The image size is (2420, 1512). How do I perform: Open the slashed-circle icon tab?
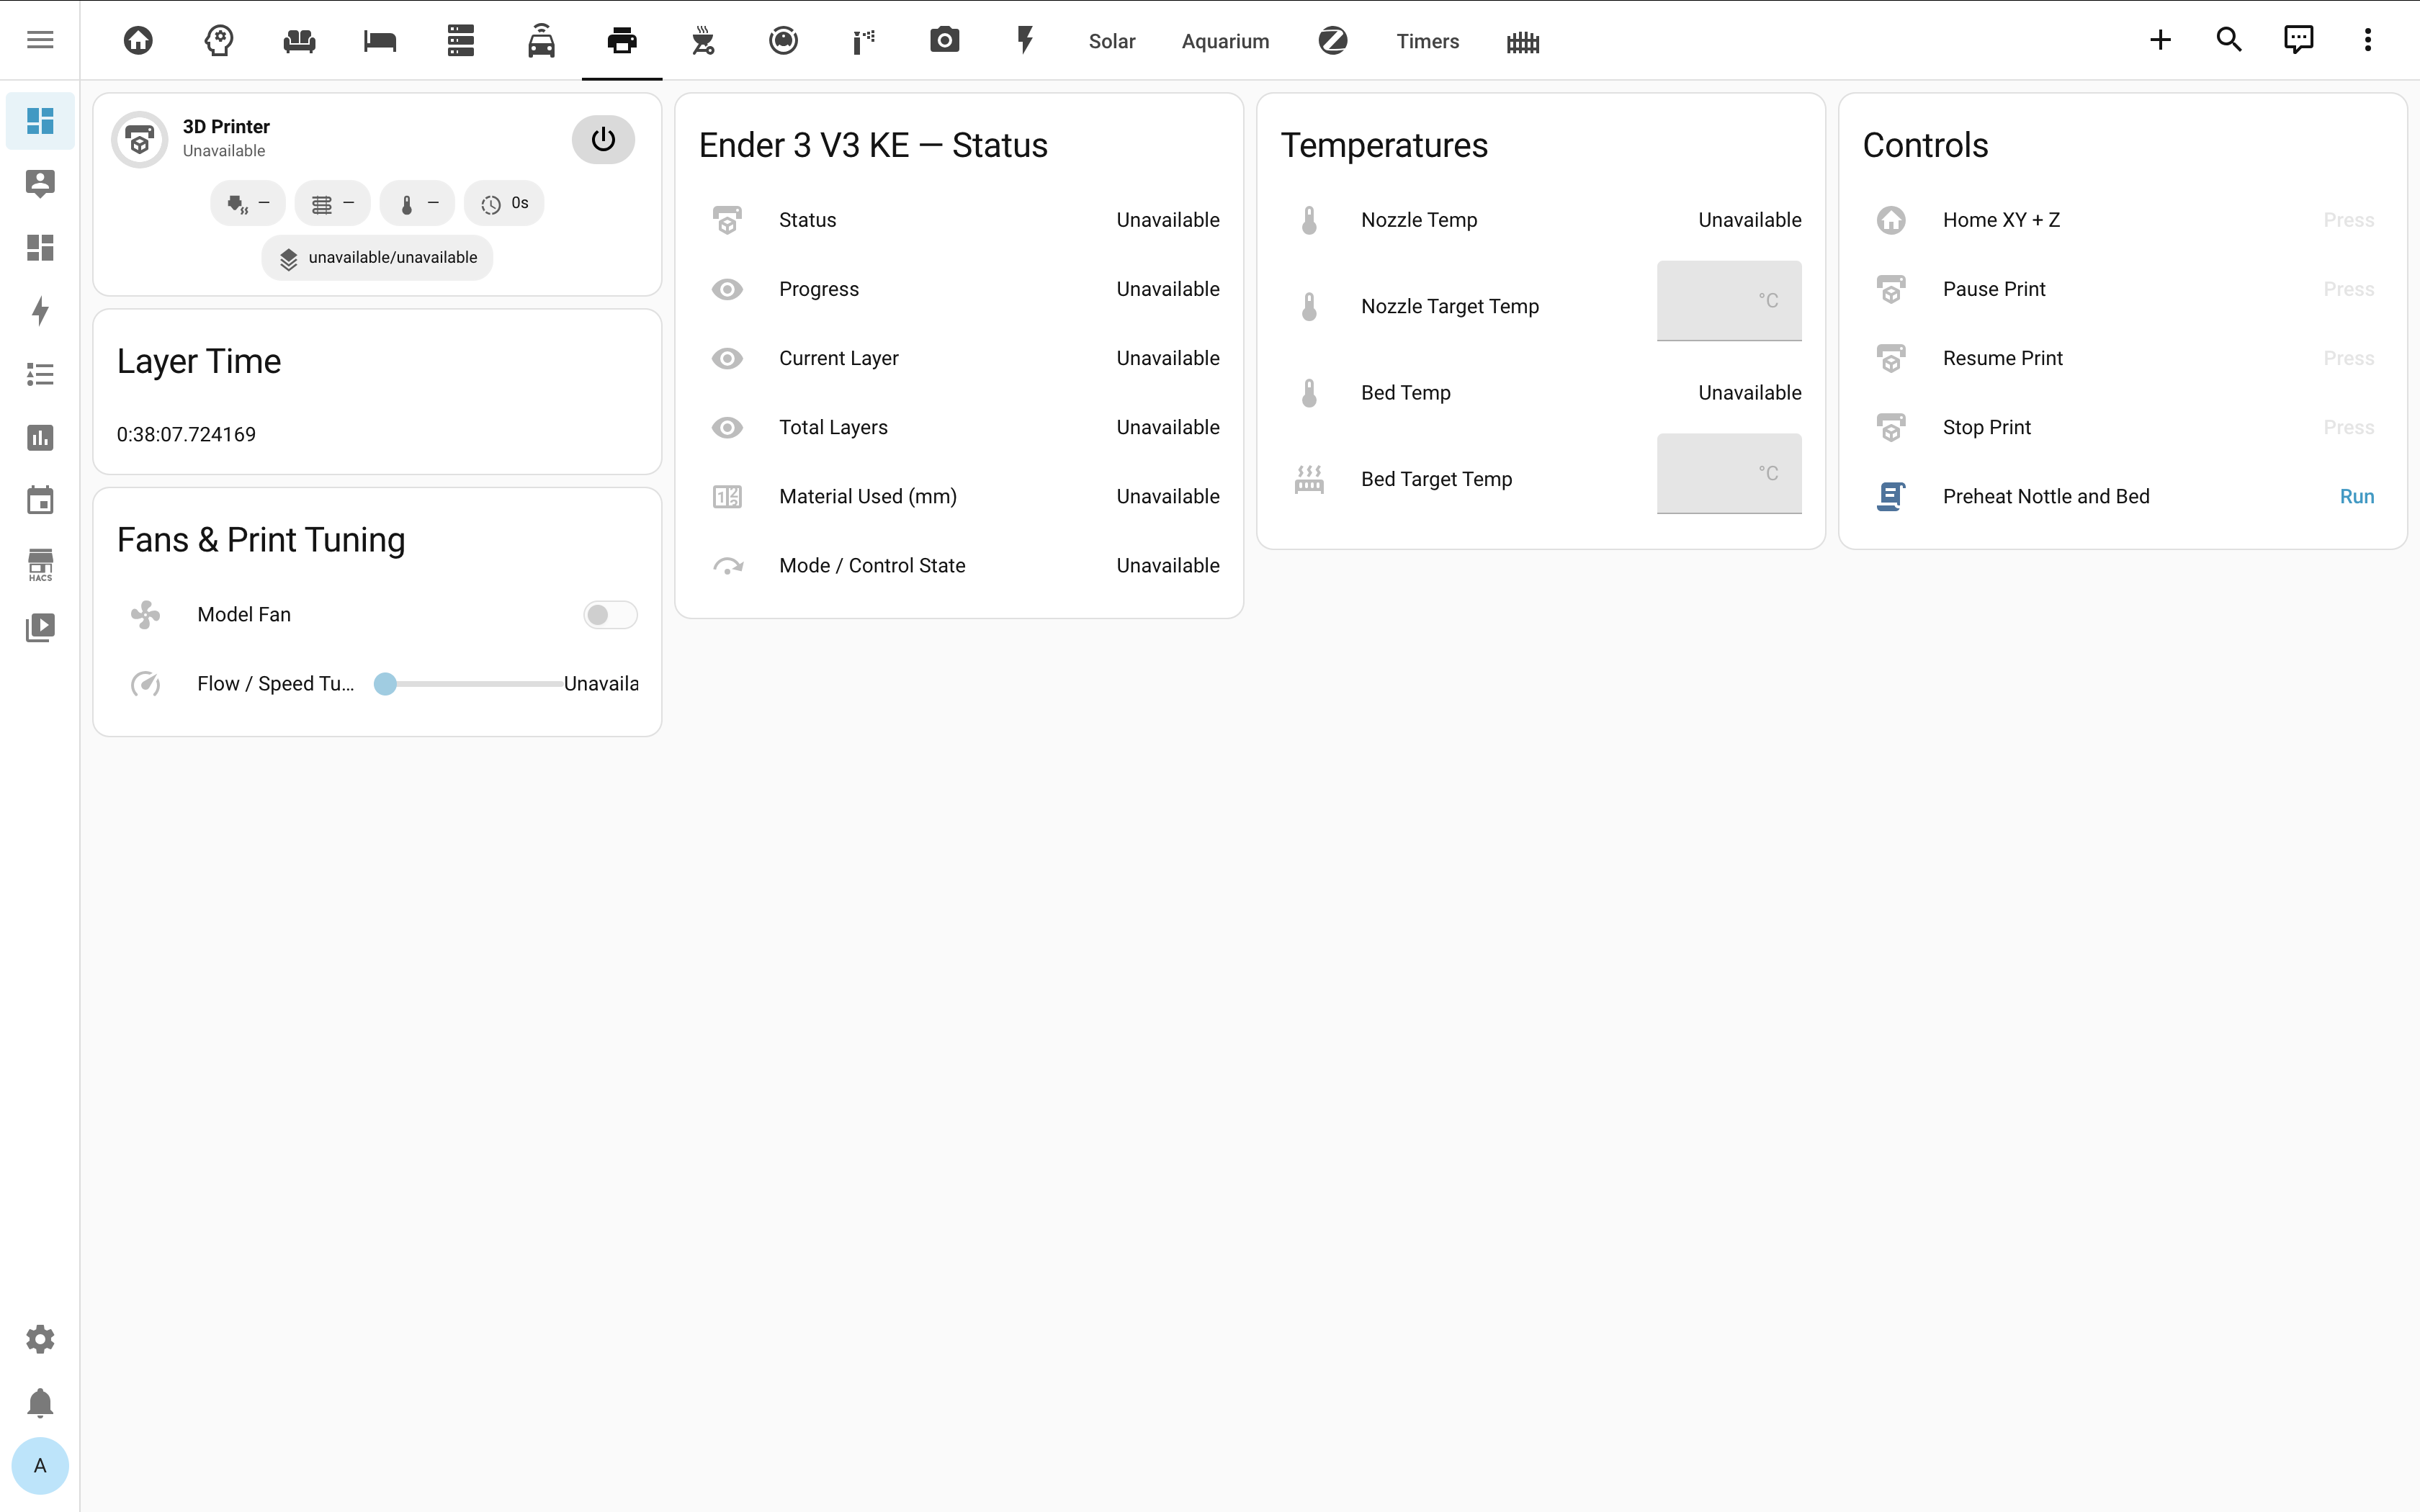point(1333,40)
